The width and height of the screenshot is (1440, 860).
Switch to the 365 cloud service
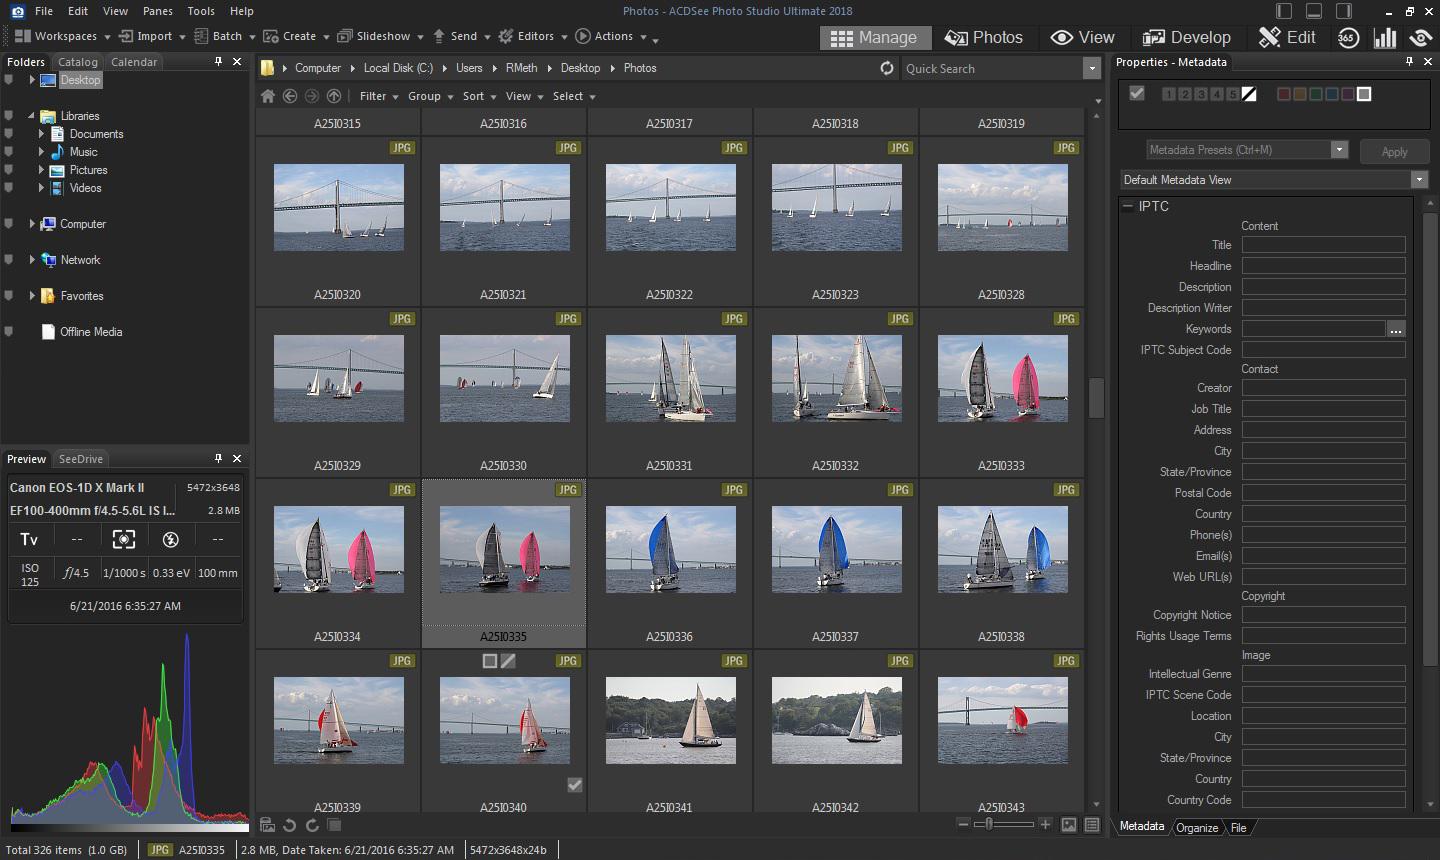pos(1348,37)
